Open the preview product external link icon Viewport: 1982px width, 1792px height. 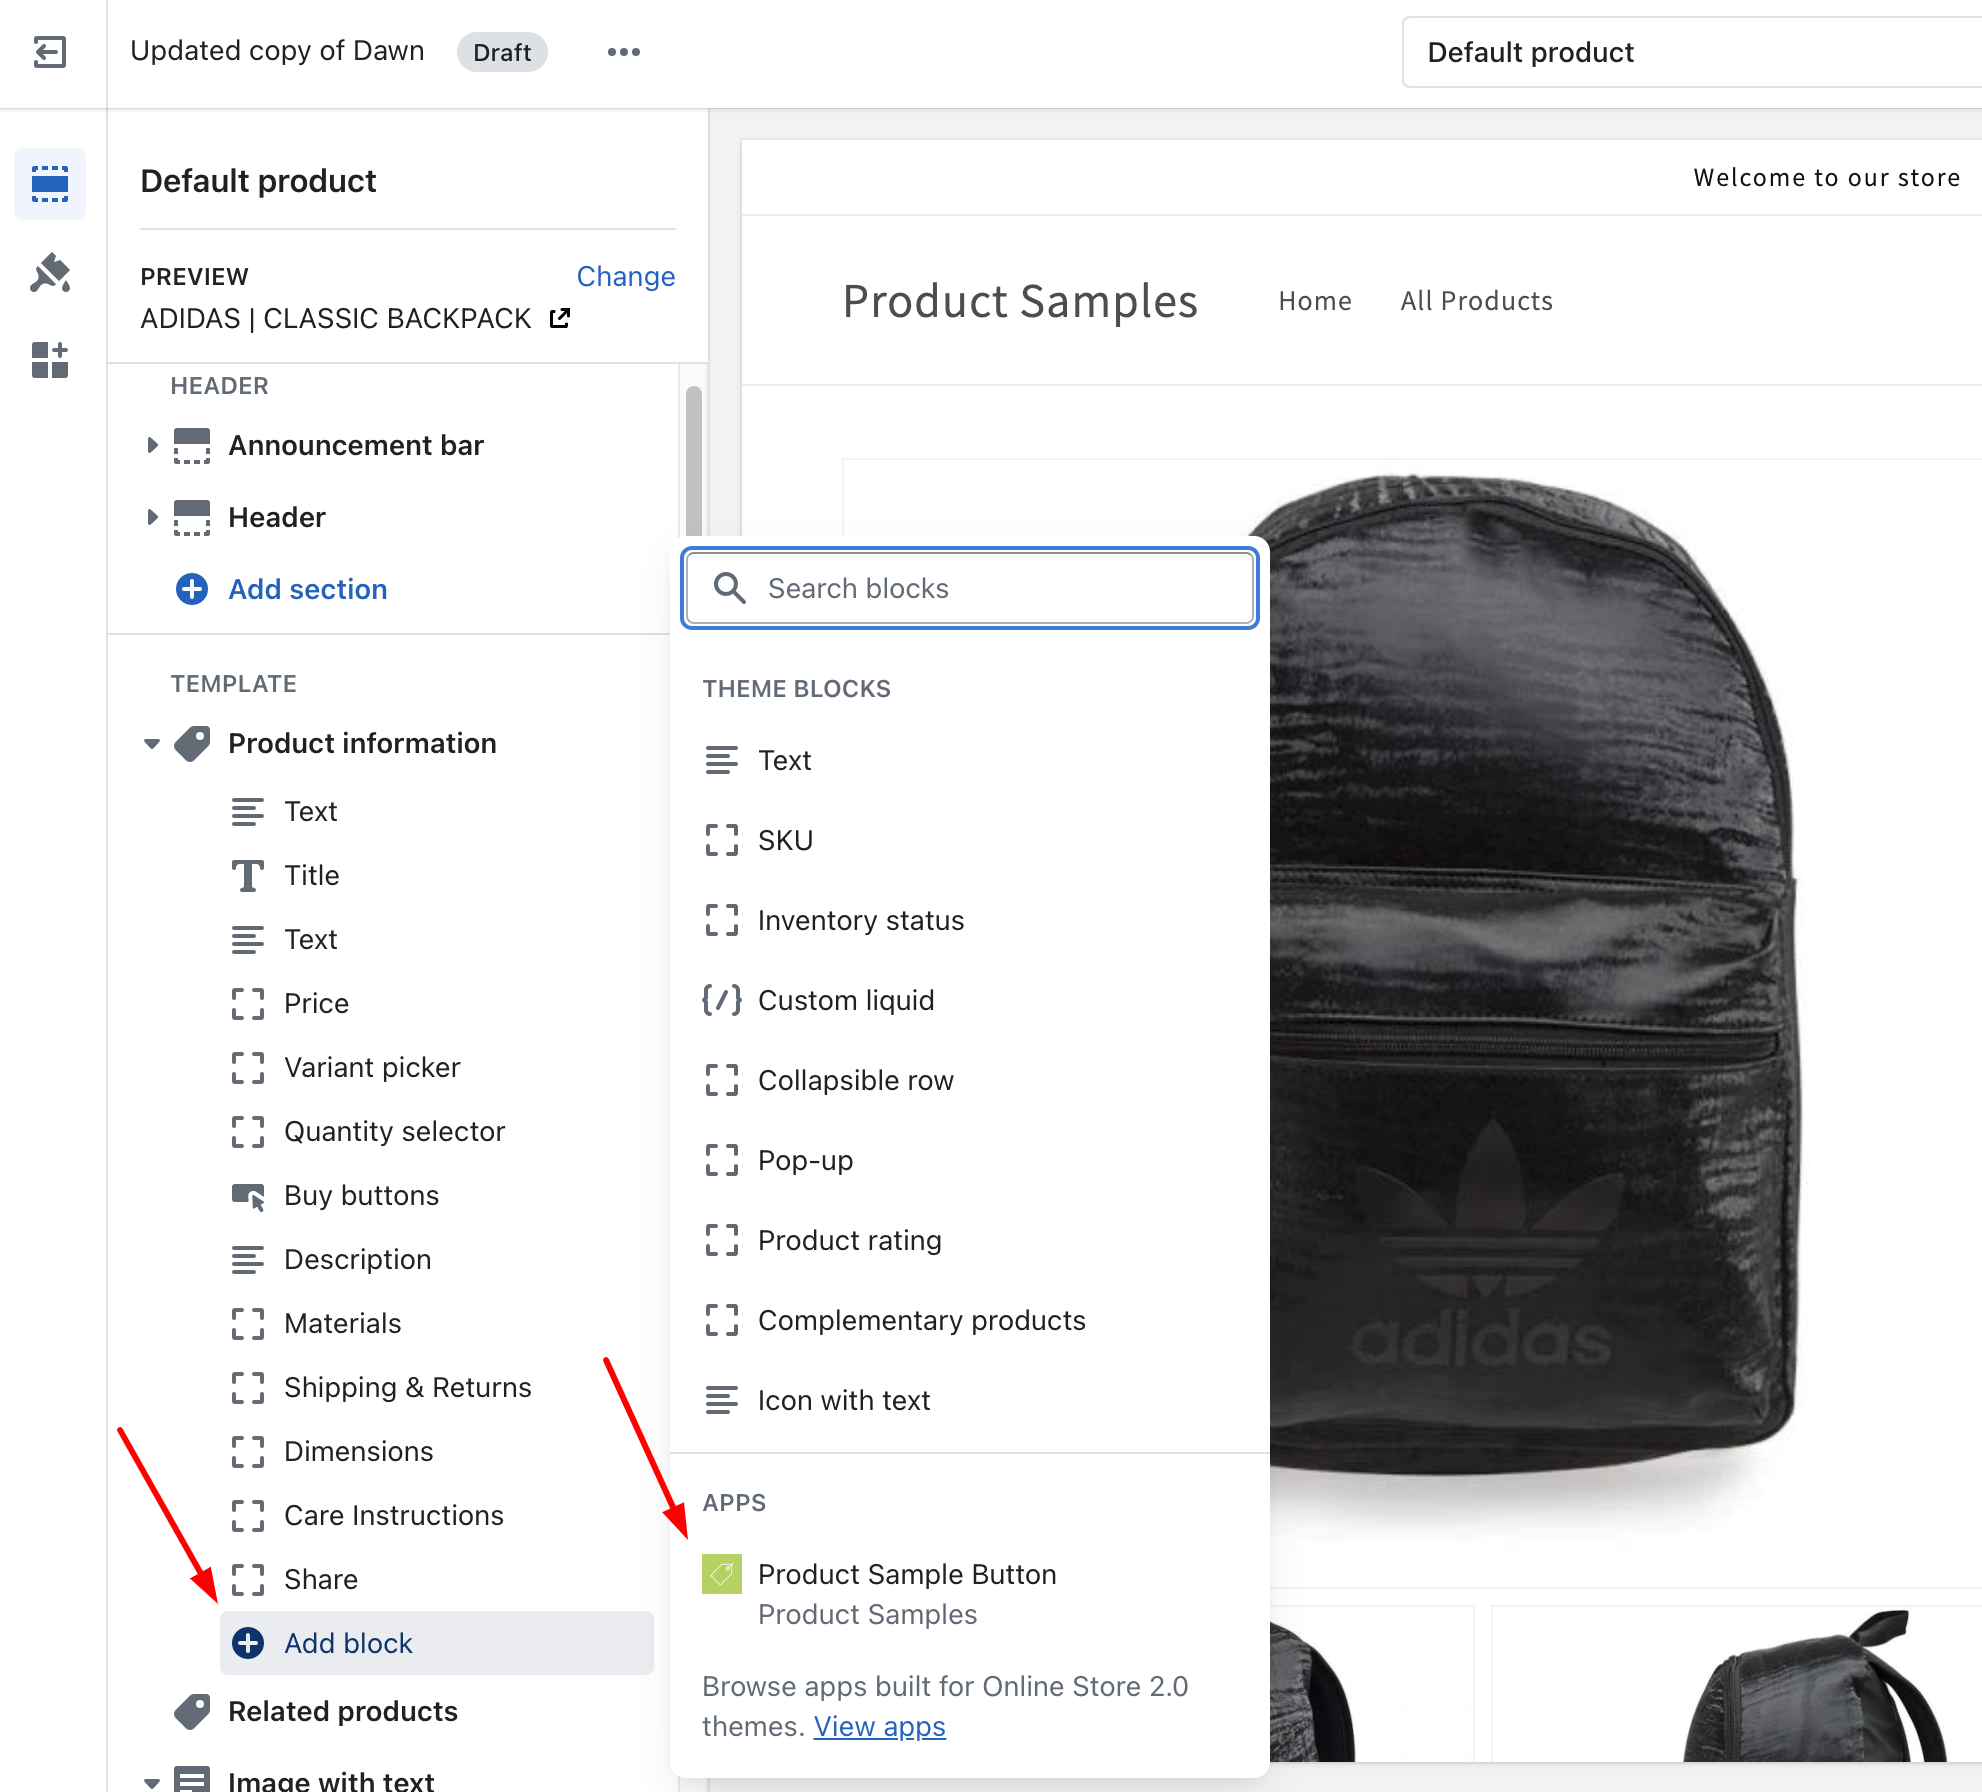point(560,318)
